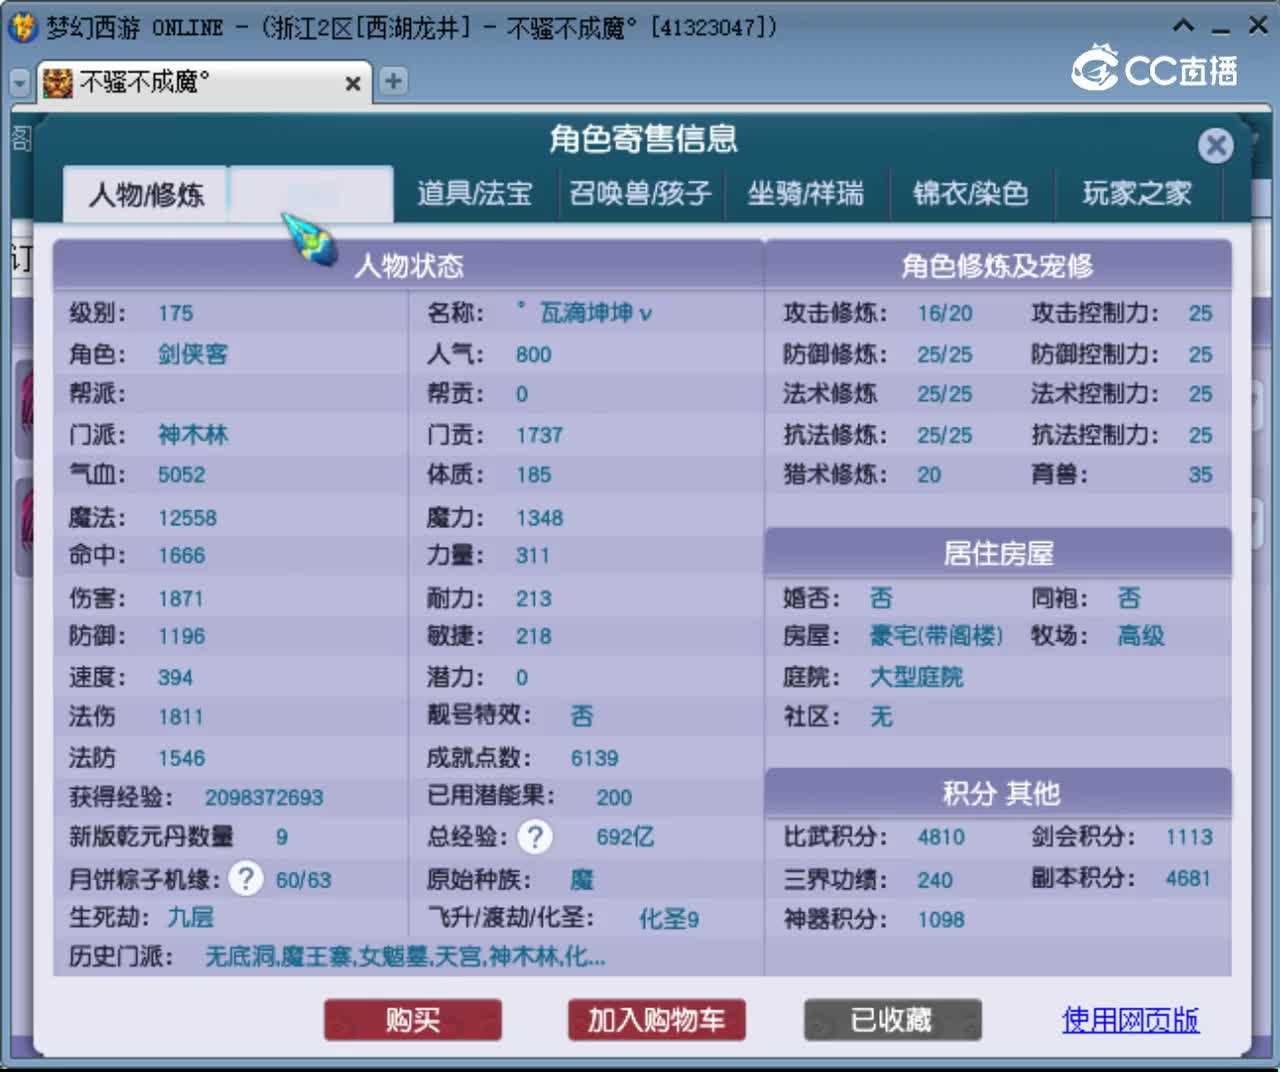Click the 不骚不成魔° tab avatar icon
Viewport: 1280px width, 1072px height.
click(58, 82)
